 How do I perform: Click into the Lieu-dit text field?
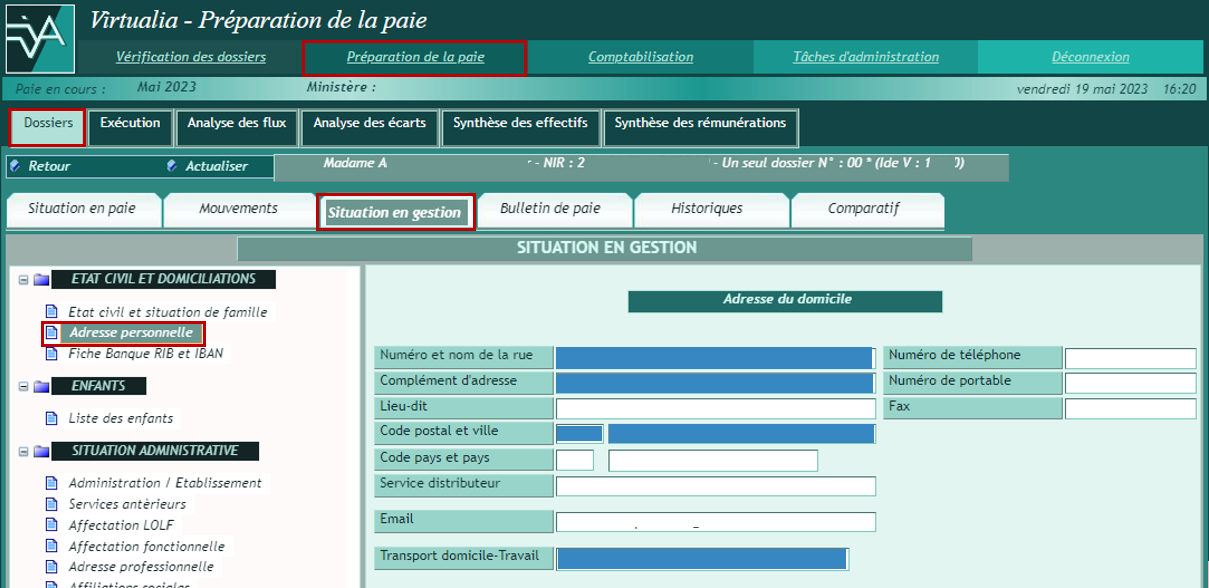pyautogui.click(x=715, y=408)
